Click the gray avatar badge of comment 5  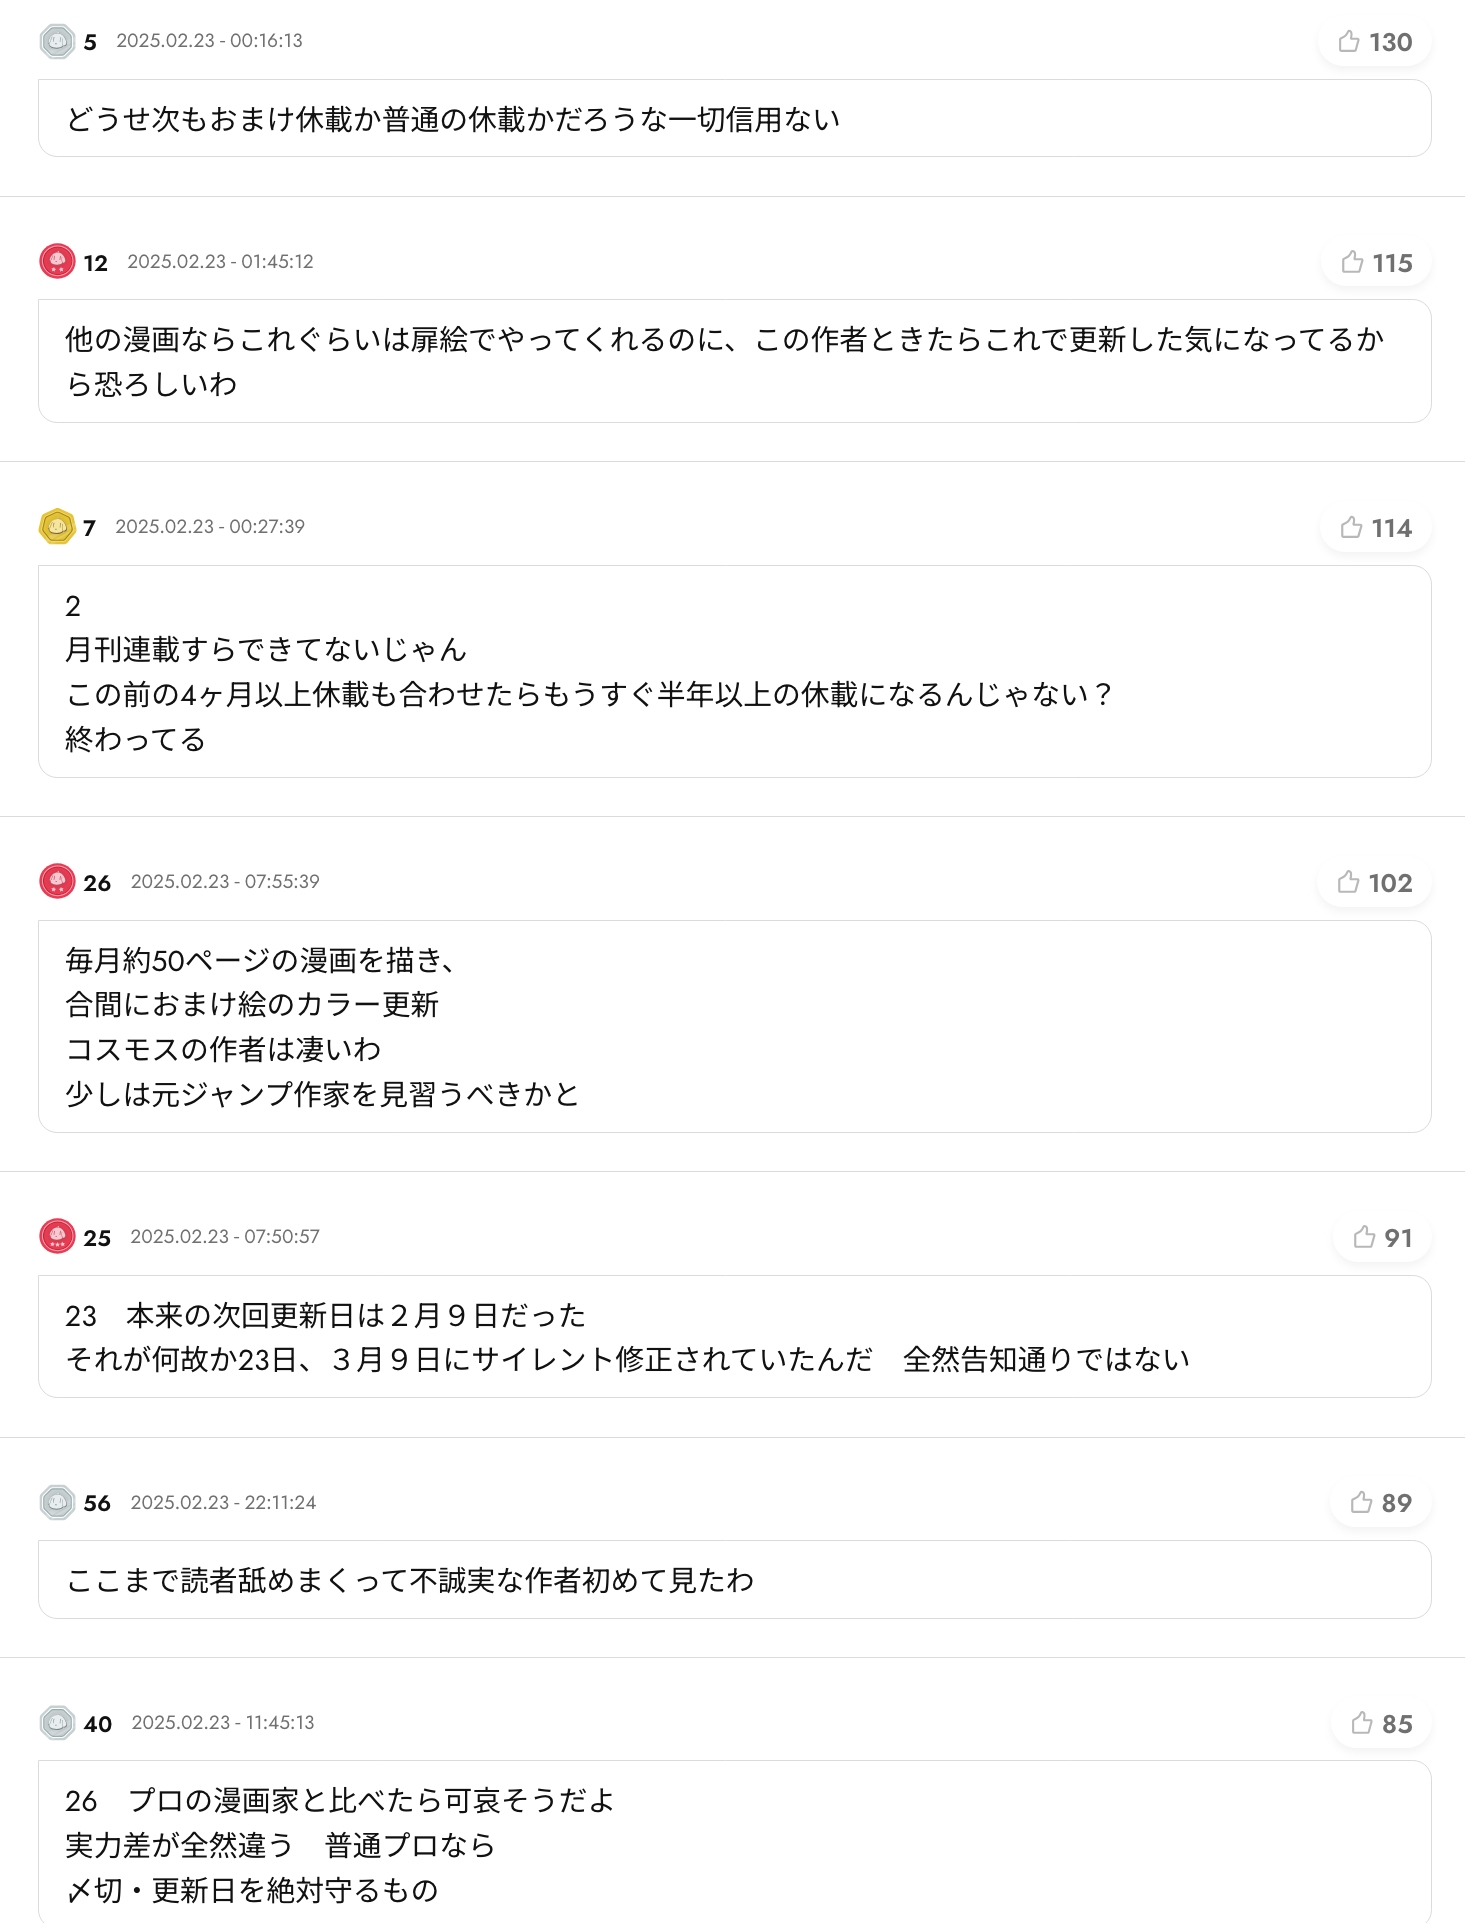click(57, 42)
